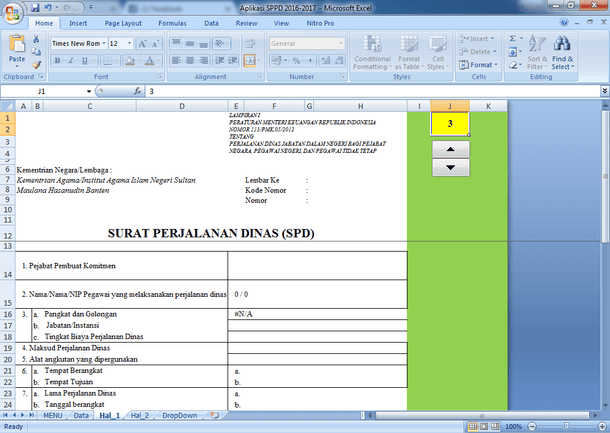Open Cell Styles gallery
This screenshot has height=433, width=610.
click(438, 53)
